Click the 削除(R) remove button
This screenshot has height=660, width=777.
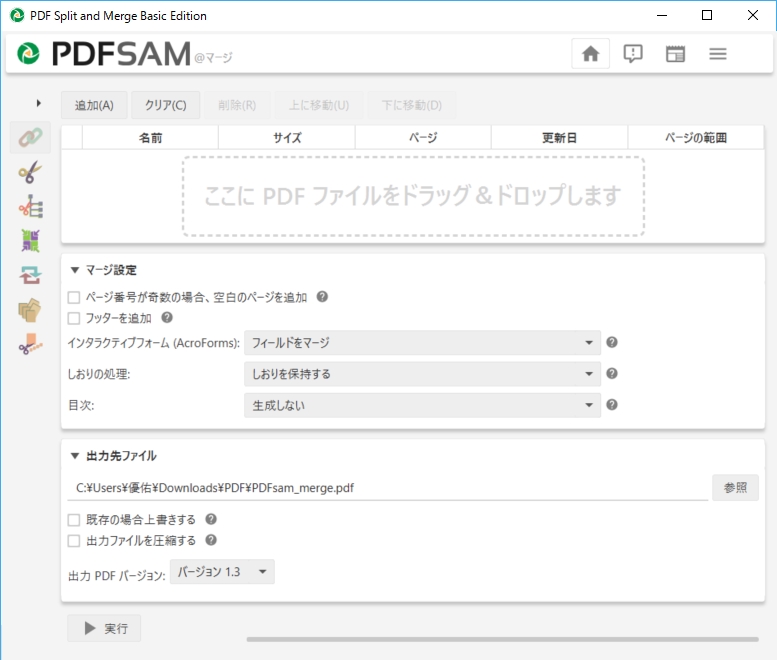click(x=237, y=105)
